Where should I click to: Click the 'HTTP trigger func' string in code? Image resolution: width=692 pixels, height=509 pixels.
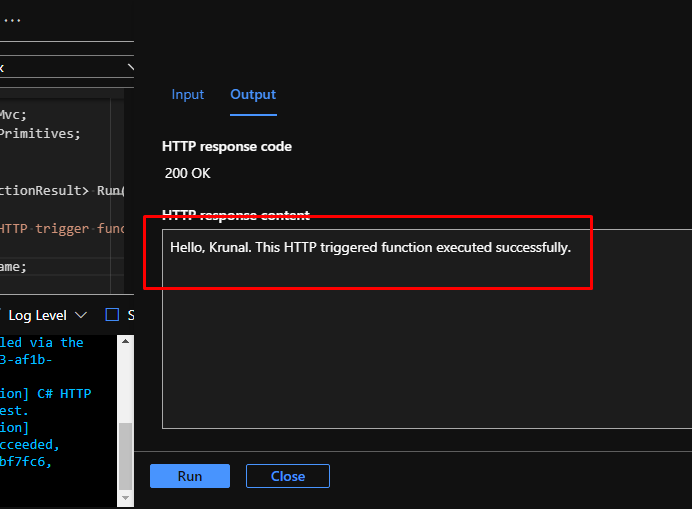62,228
